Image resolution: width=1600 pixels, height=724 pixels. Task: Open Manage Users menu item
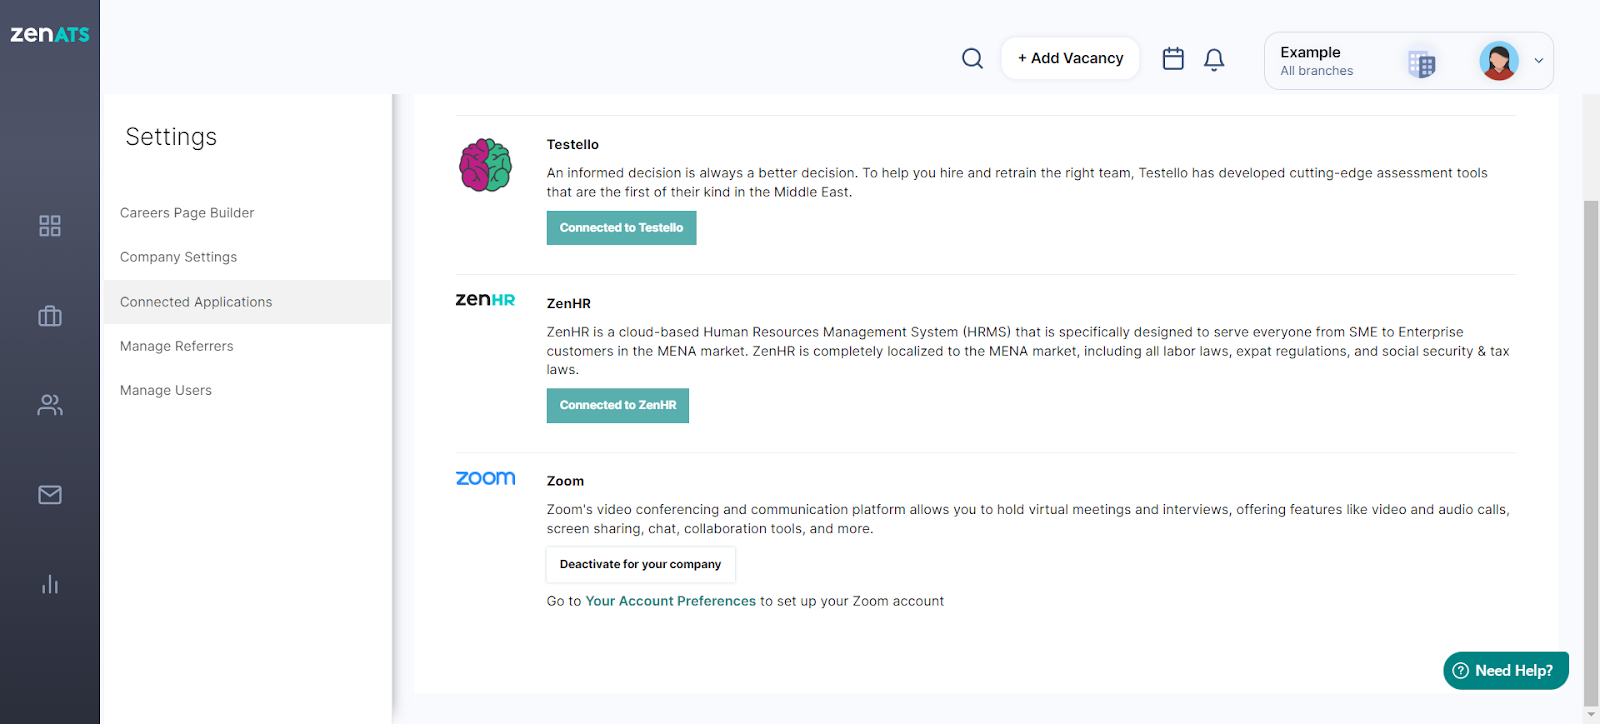(x=166, y=390)
